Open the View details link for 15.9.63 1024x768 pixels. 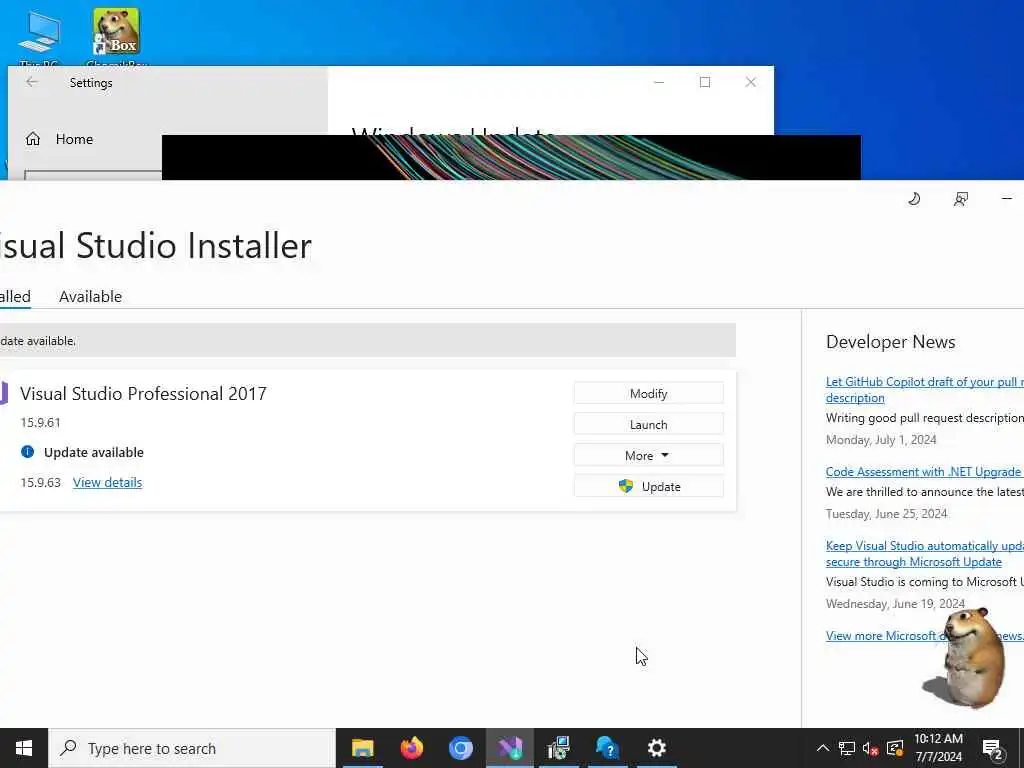click(x=107, y=483)
